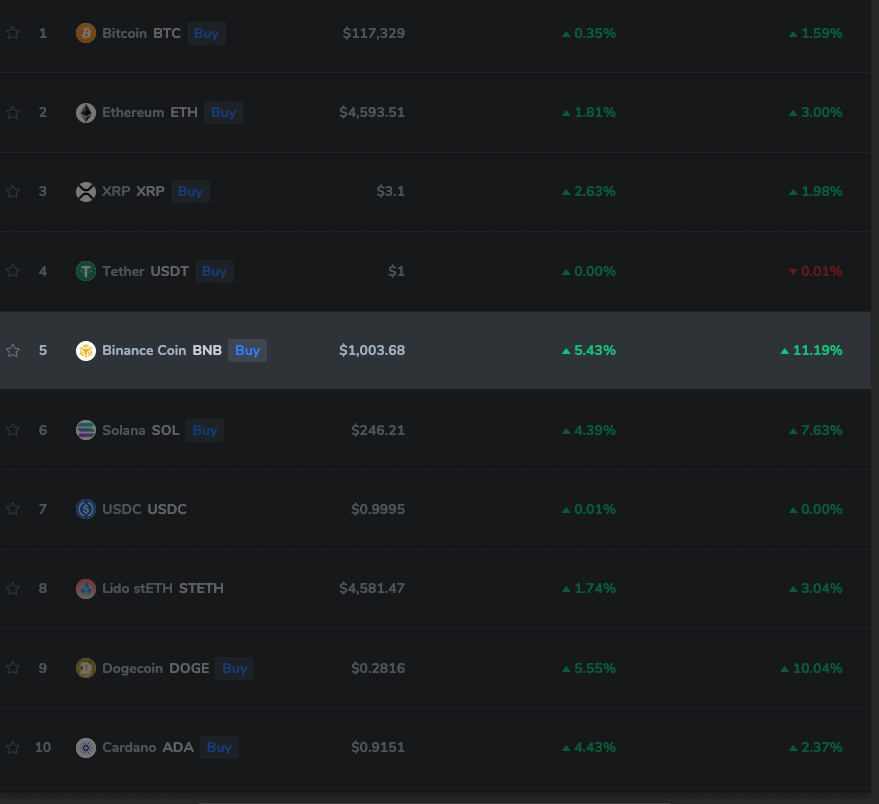Click the Dogecoin DOGE logo icon
This screenshot has height=804, width=879.
coord(85,668)
